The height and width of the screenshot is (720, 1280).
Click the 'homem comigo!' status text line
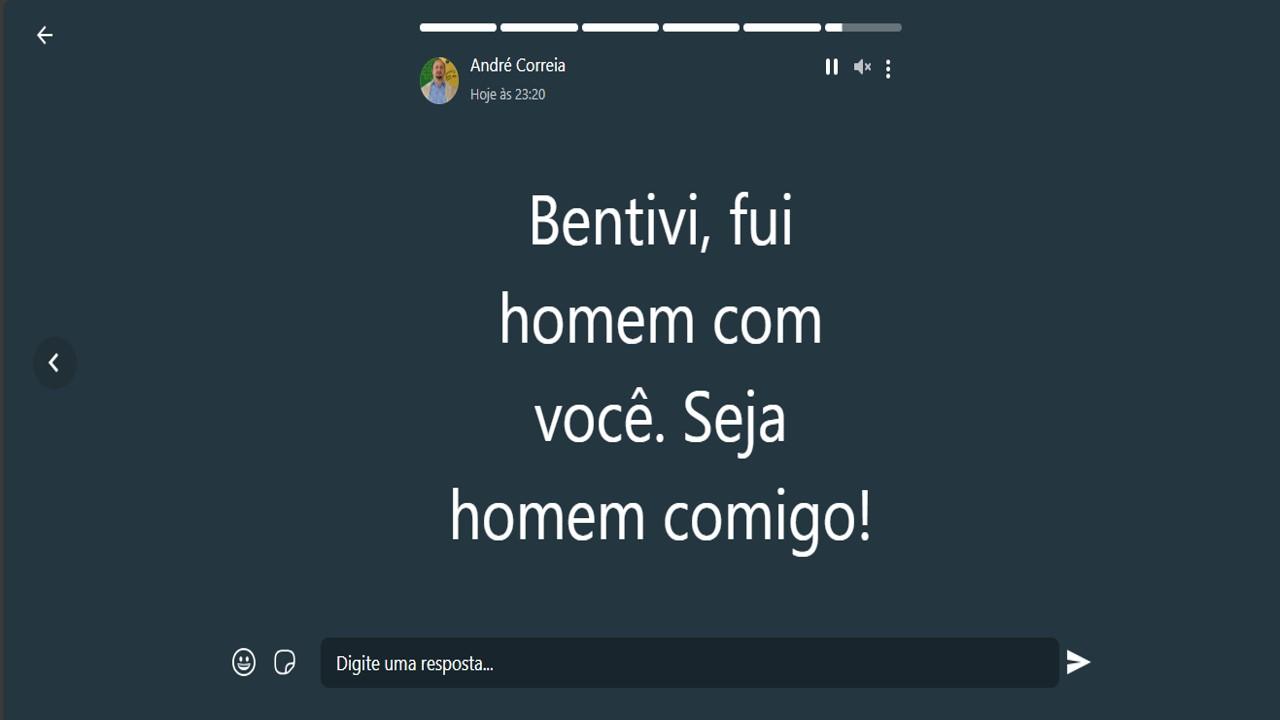coord(661,518)
